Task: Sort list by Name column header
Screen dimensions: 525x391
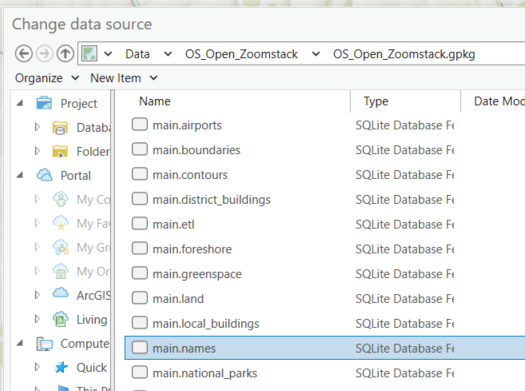Action: [x=233, y=101]
